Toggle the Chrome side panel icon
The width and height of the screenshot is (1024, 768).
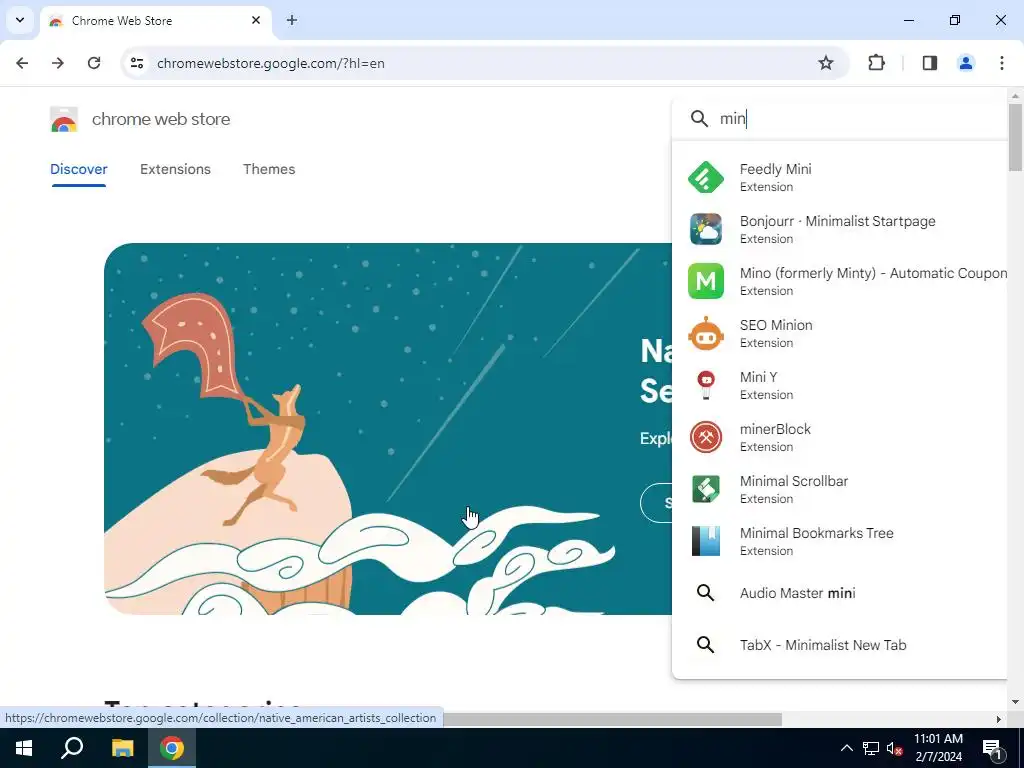929,63
